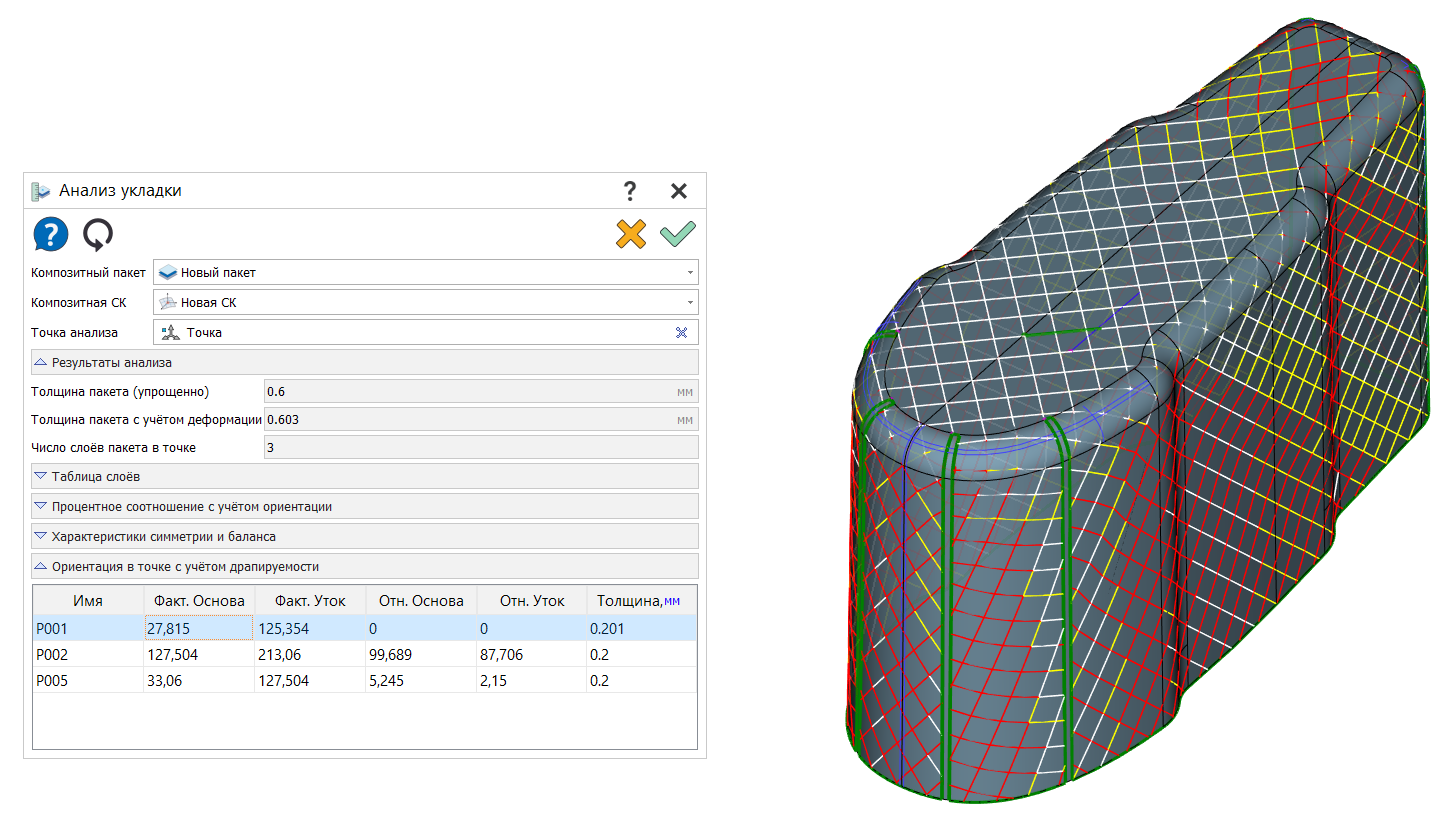Click the circular refresh arrow icon
1446x816 pixels.
98,235
